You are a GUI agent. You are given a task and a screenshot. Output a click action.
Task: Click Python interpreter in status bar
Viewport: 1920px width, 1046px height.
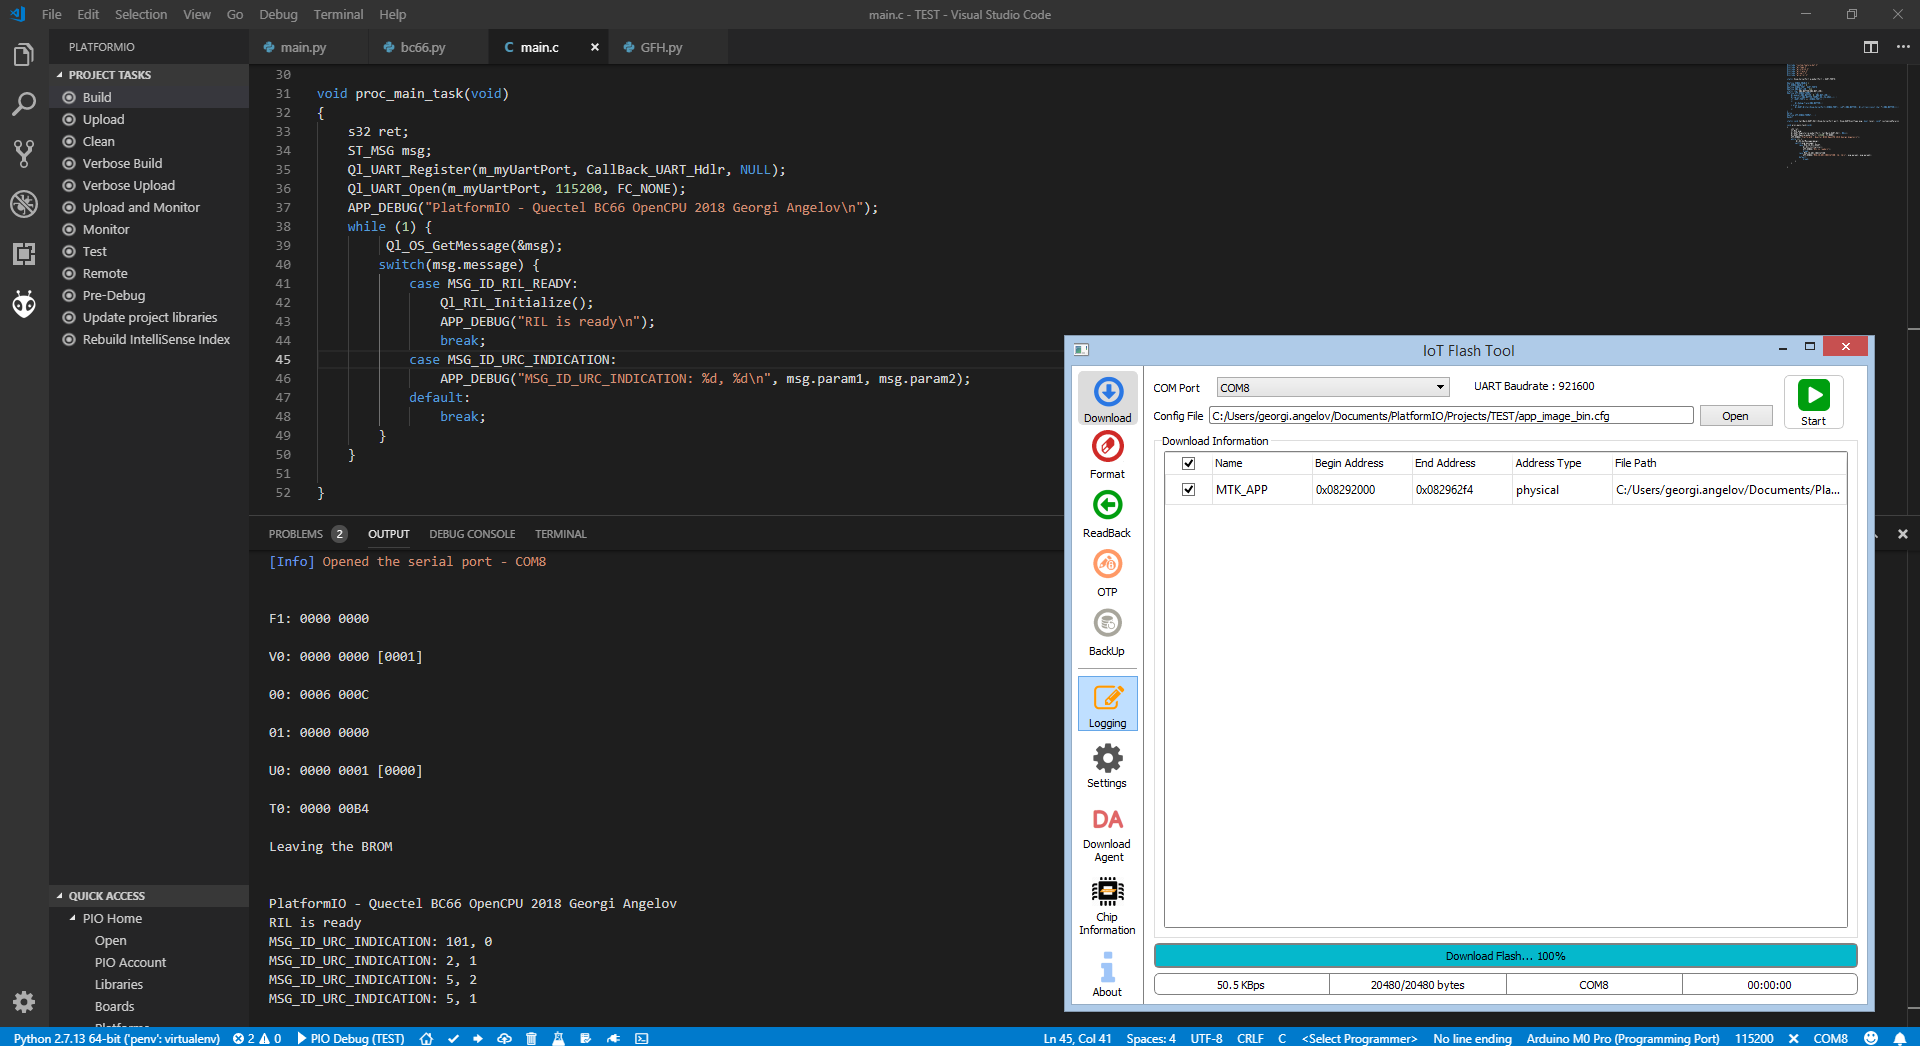[x=117, y=1038]
